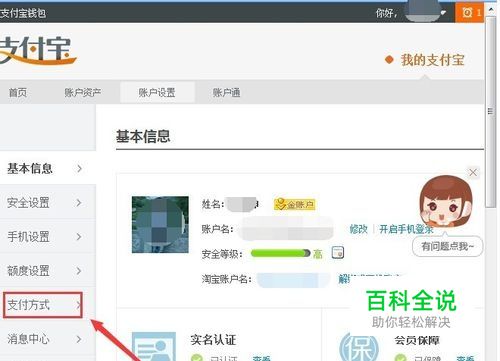Click the 高 security level label
This screenshot has width=500, height=361.
[x=318, y=254]
